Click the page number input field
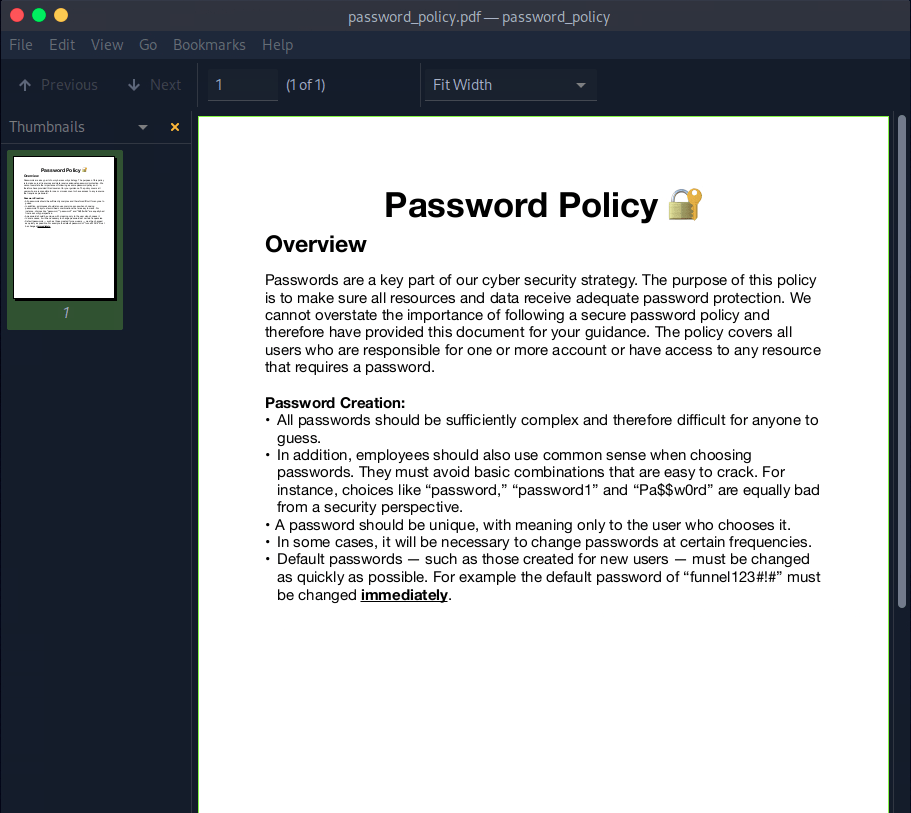 coord(242,85)
